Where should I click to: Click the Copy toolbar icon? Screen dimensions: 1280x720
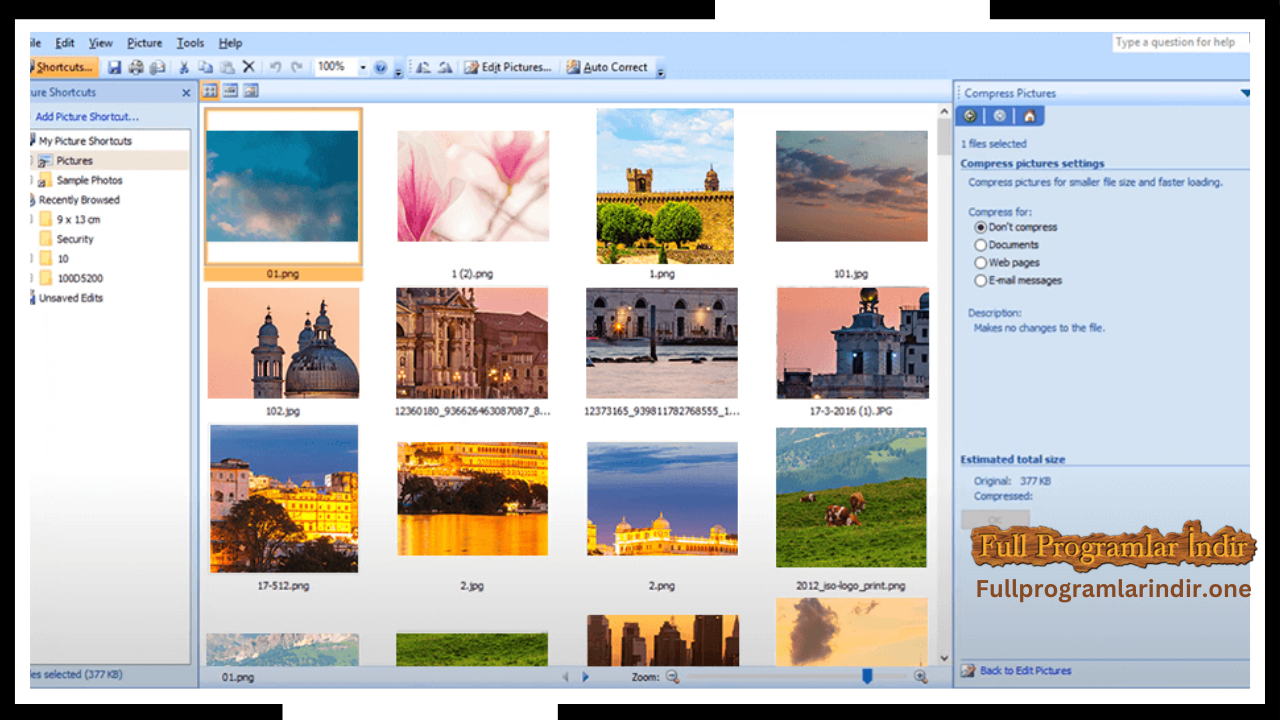tap(207, 67)
